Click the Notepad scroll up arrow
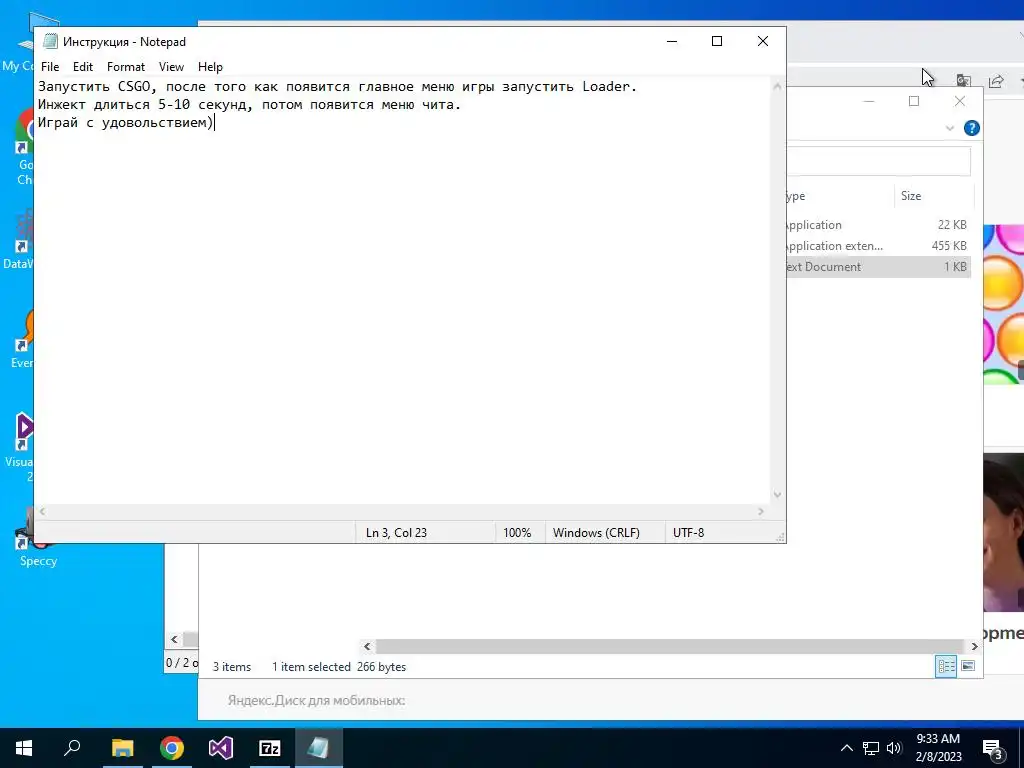 coord(777,86)
